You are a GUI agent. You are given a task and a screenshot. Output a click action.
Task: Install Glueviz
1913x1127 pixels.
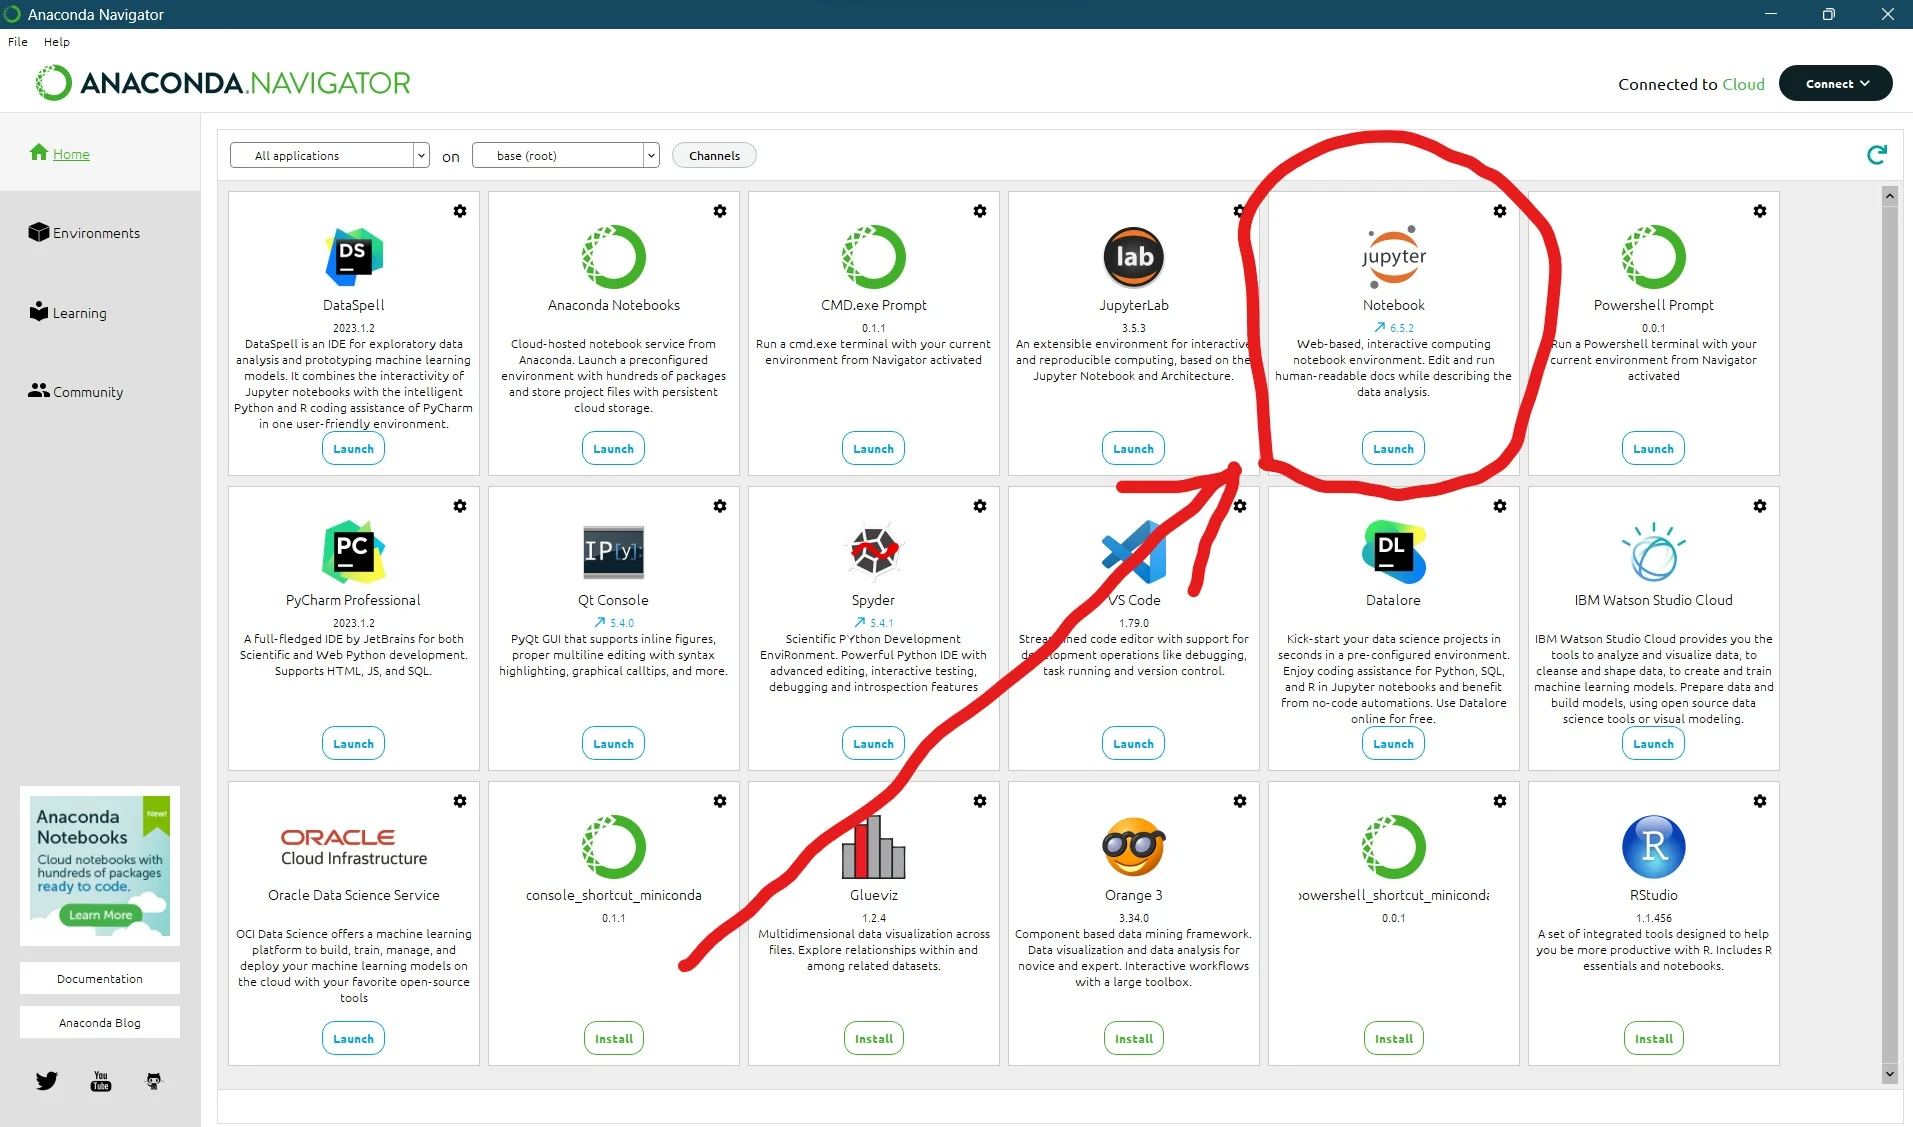pos(874,1039)
